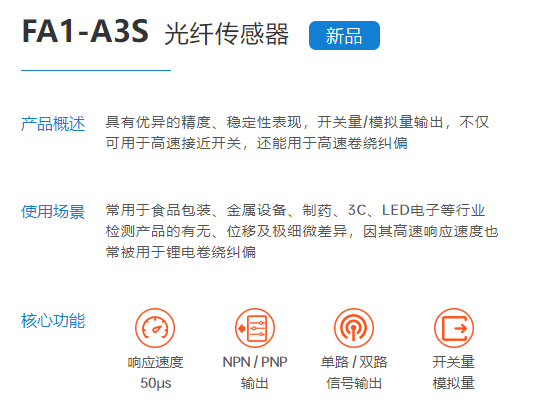Click the blue 新品 badge

coord(344,35)
